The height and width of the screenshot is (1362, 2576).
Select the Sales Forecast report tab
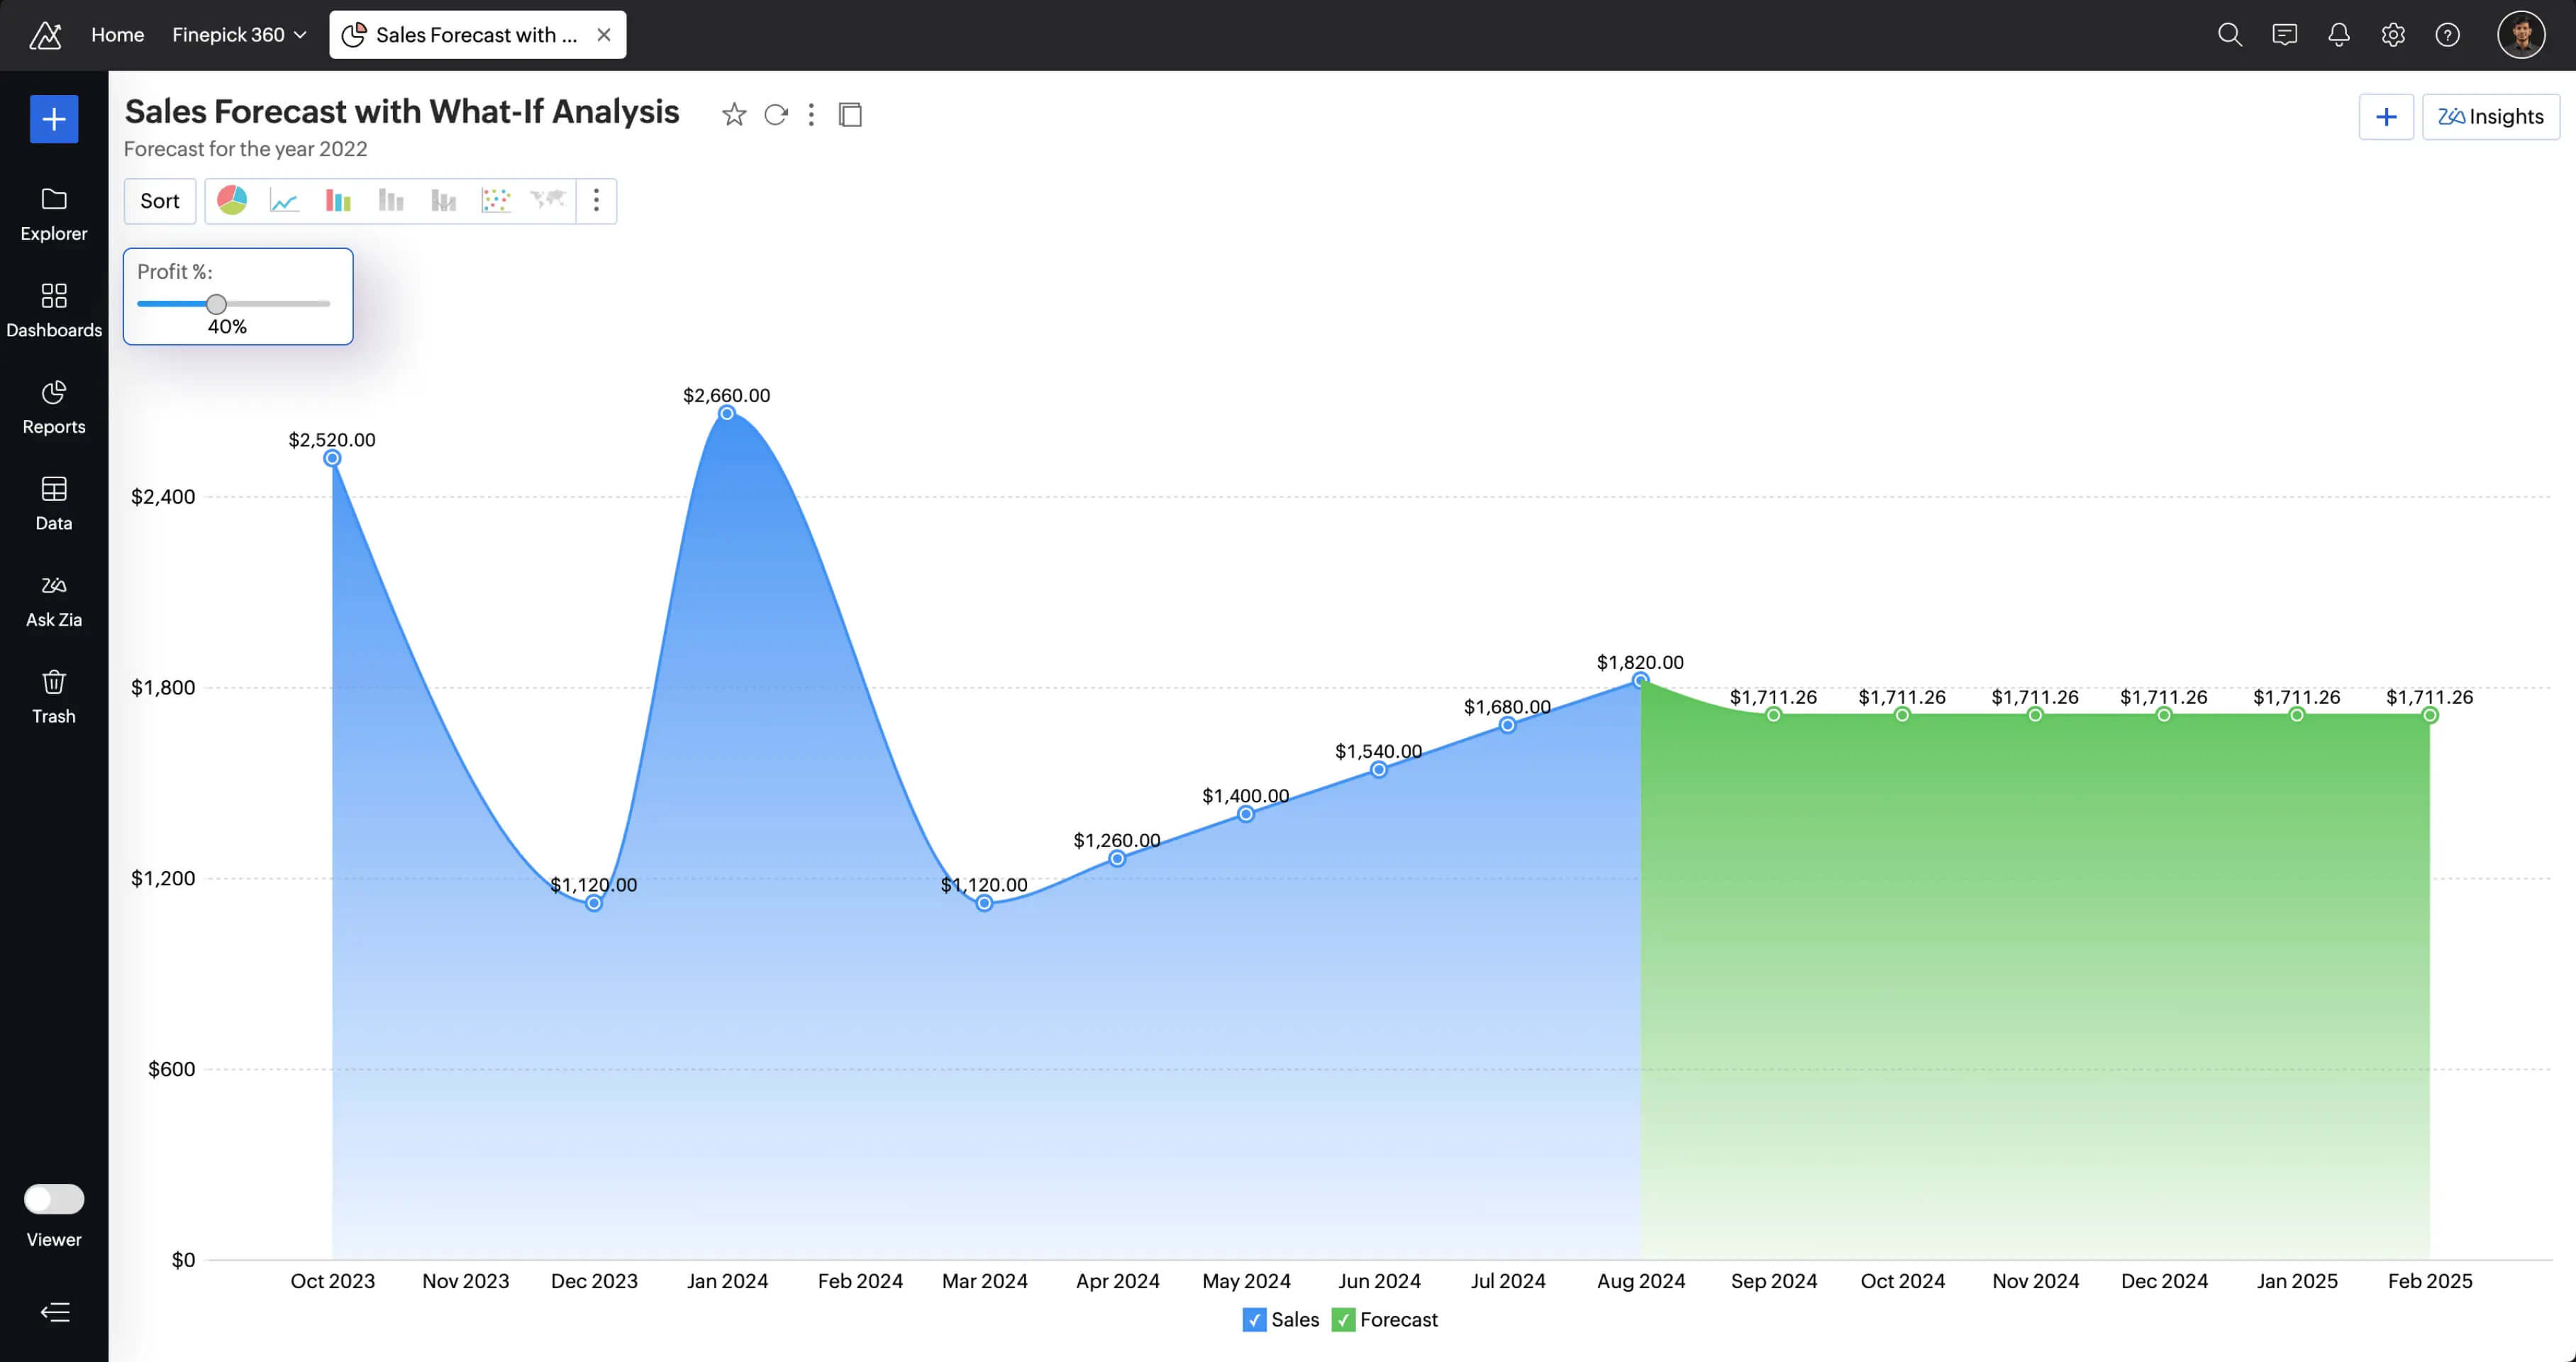[x=477, y=35]
